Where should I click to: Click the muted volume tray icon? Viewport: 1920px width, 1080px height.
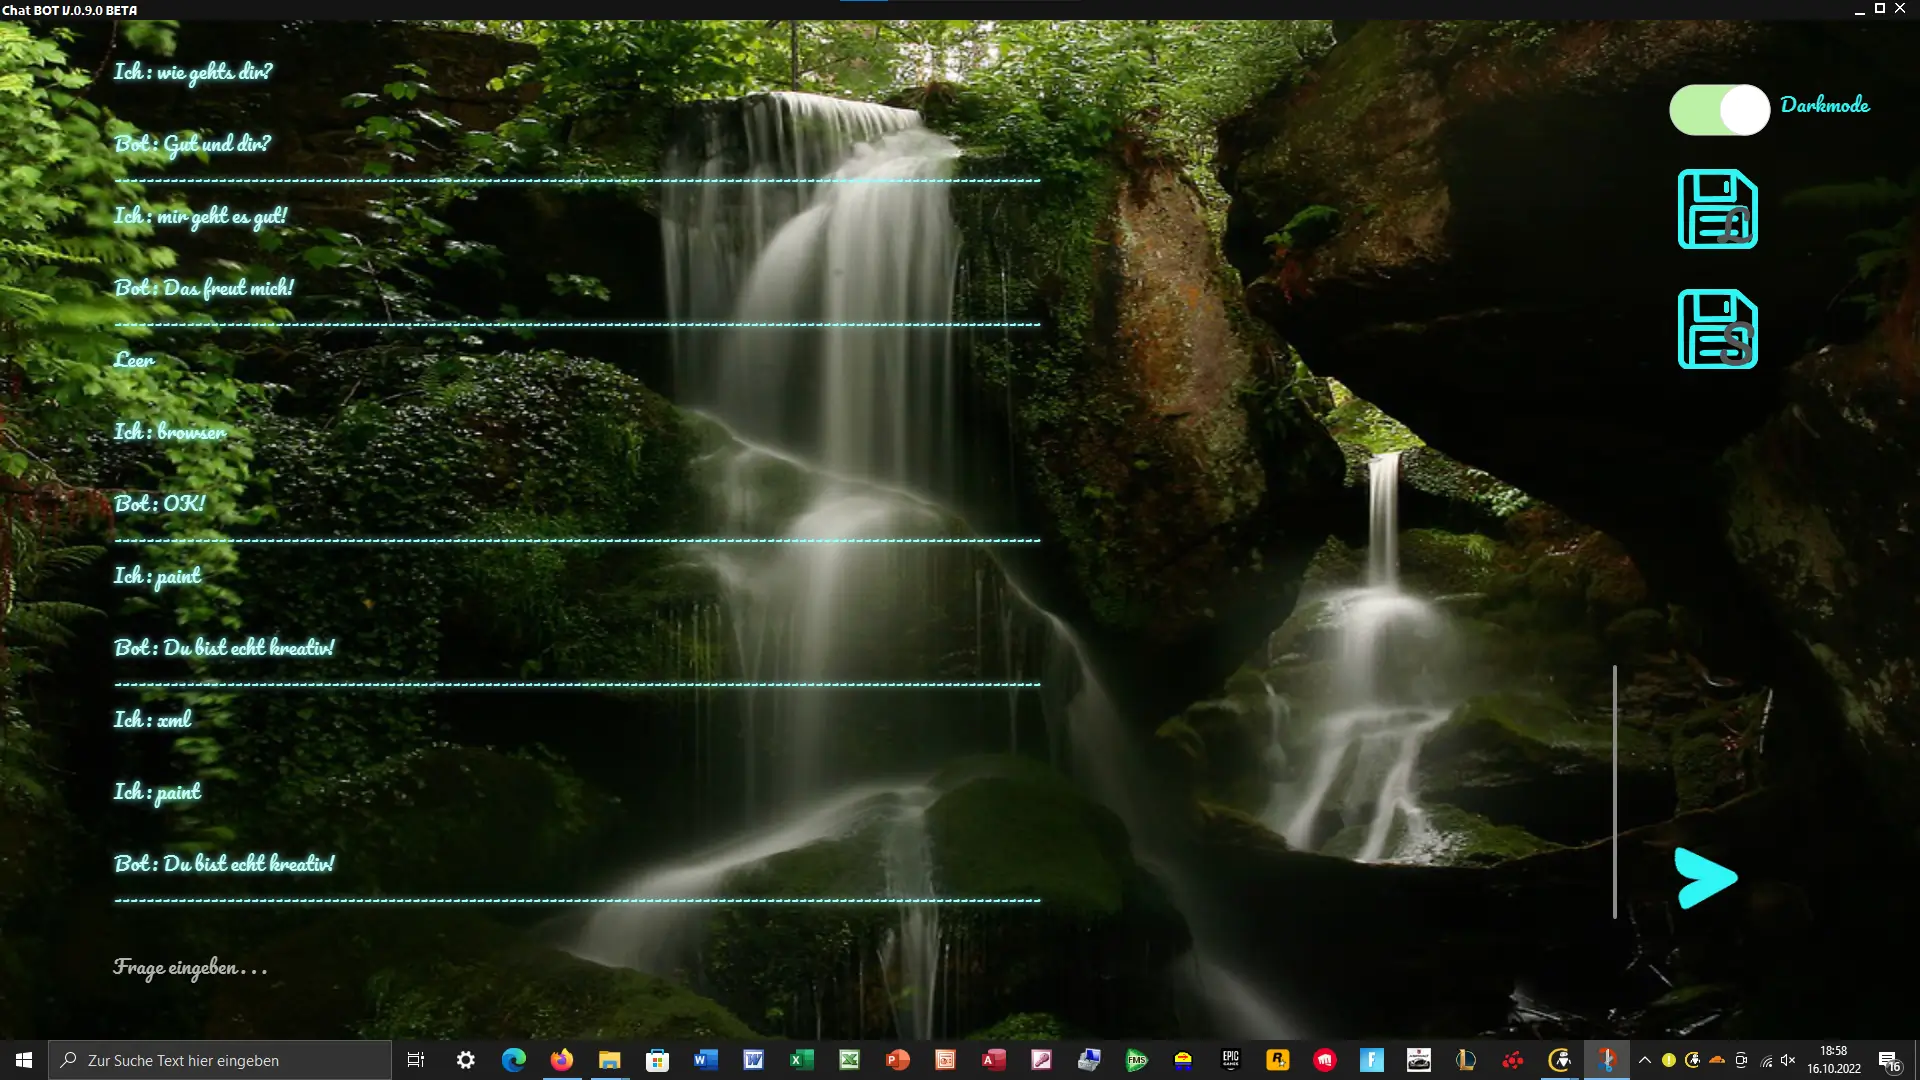1789,1060
